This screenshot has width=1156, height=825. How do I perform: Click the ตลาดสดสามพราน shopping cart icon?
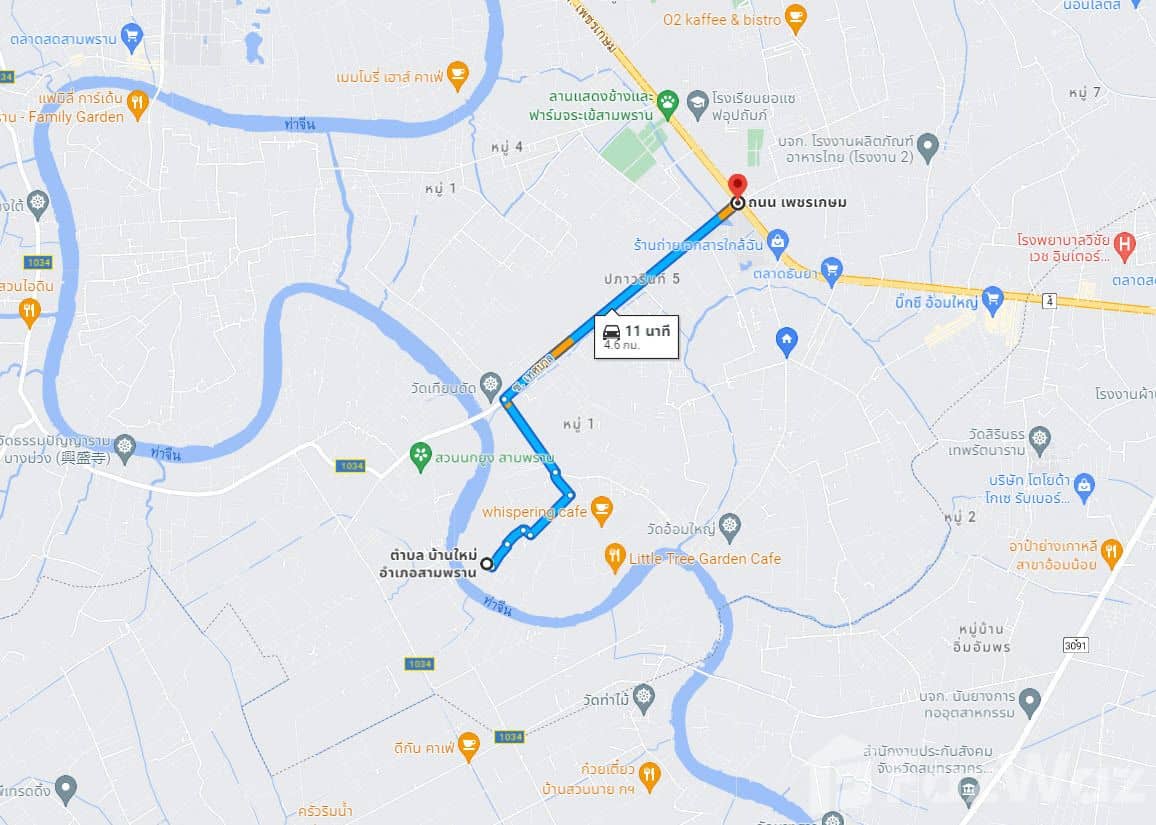(132, 38)
